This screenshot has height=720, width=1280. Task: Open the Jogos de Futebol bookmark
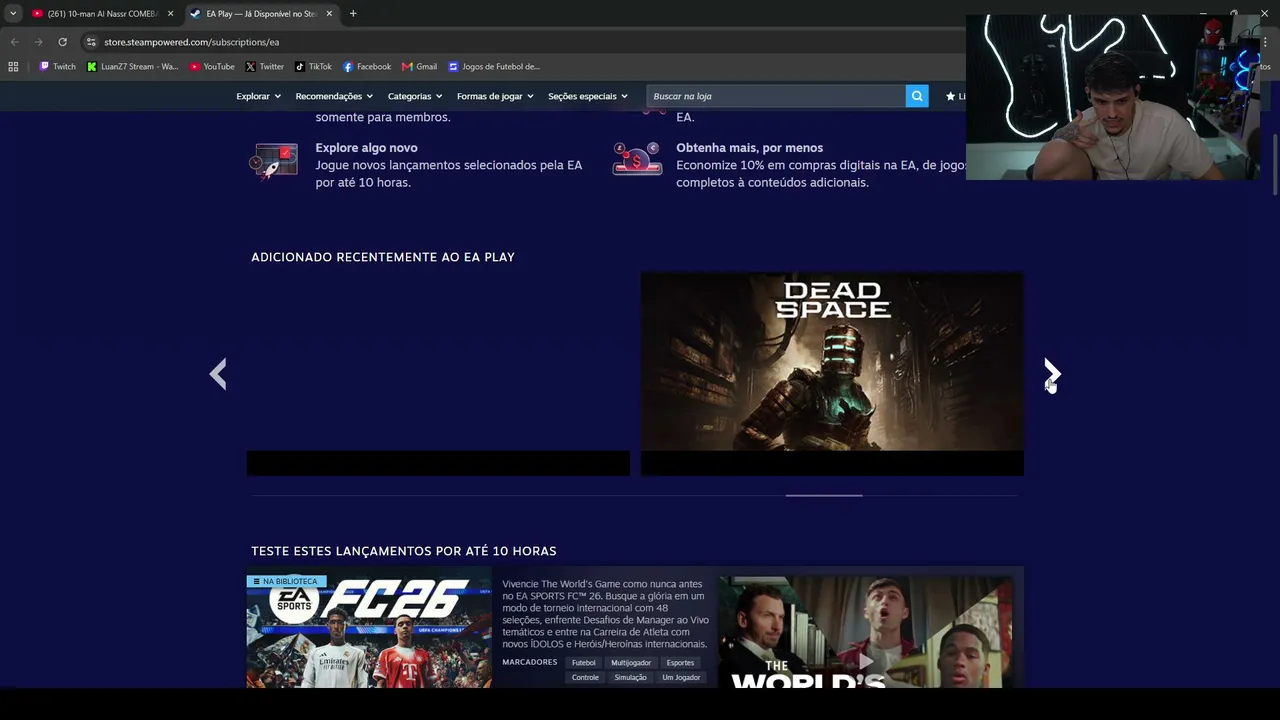[494, 67]
